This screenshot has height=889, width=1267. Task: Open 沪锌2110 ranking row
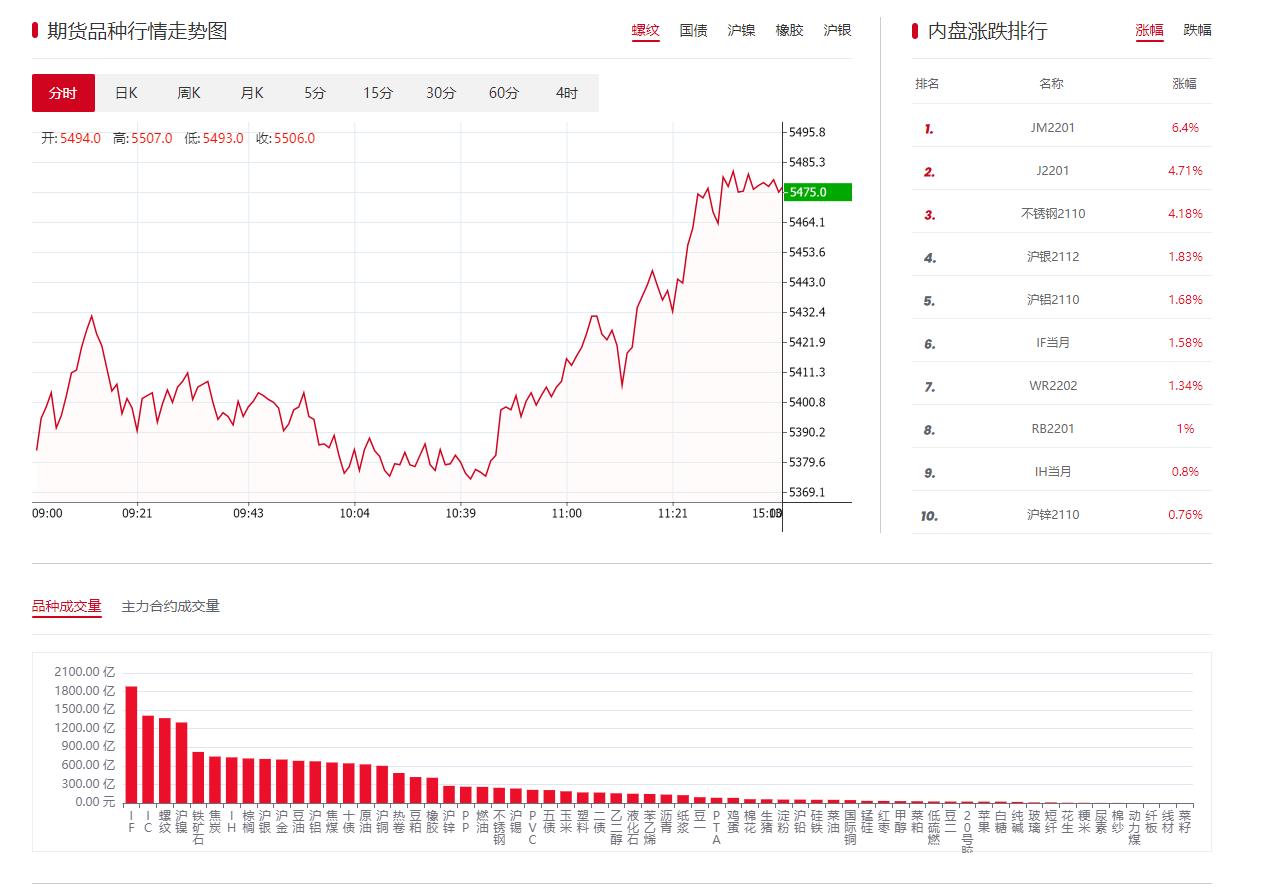point(1052,515)
